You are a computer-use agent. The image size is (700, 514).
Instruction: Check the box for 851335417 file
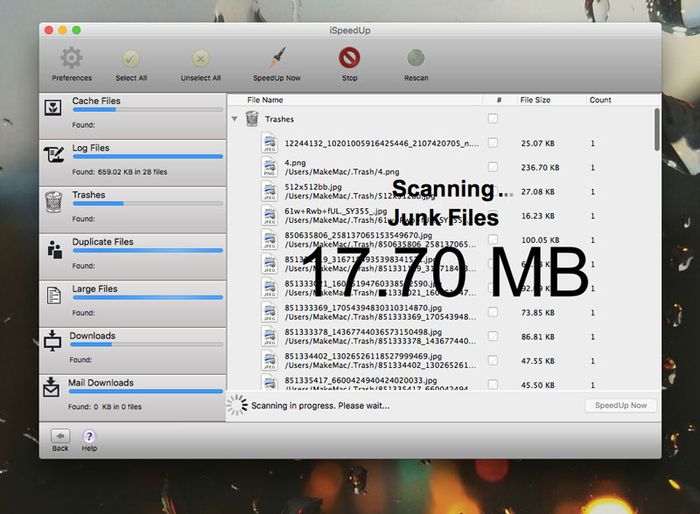[x=492, y=384]
